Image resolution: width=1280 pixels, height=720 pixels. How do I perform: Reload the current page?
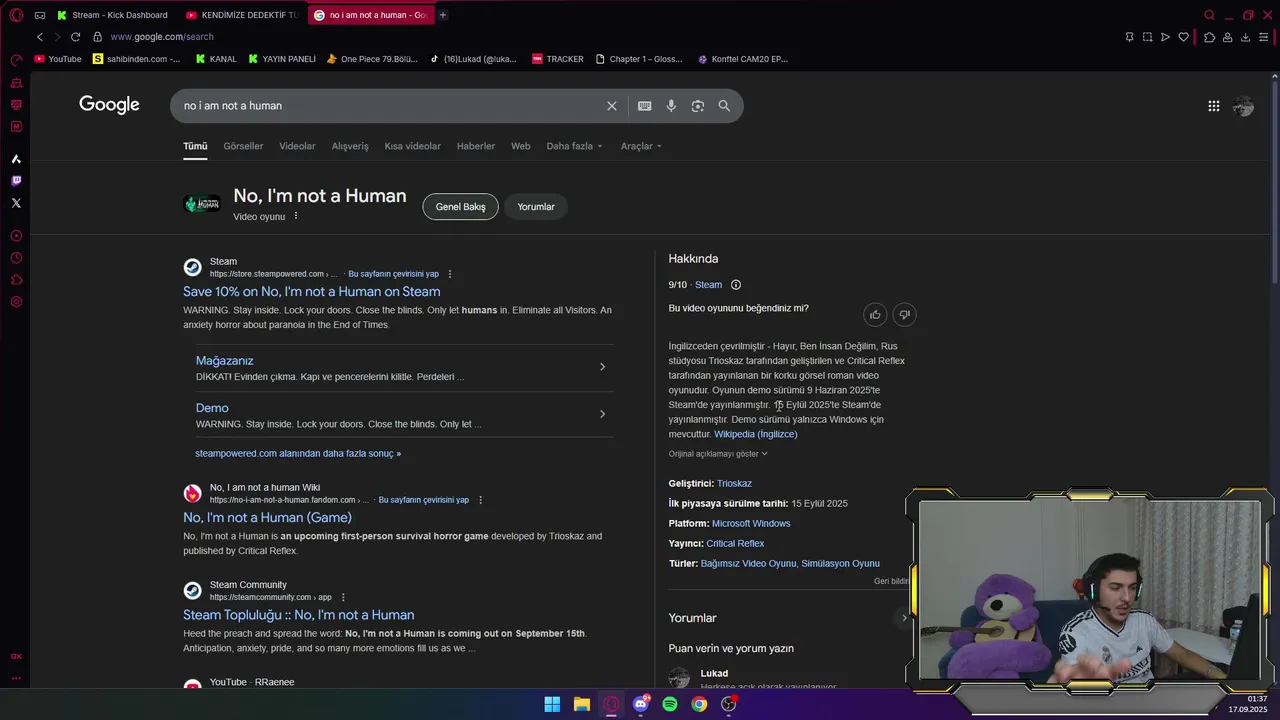click(75, 37)
